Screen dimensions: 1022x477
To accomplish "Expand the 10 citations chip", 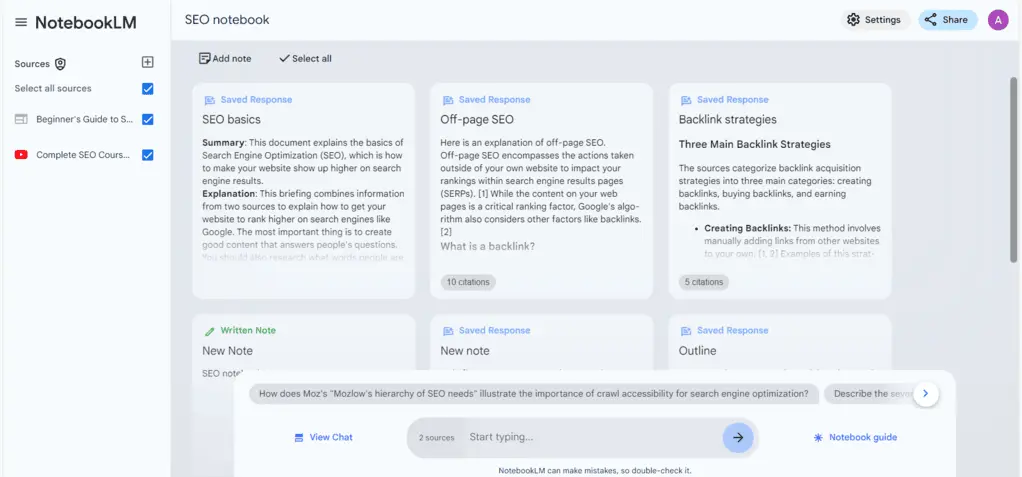I will (468, 282).
